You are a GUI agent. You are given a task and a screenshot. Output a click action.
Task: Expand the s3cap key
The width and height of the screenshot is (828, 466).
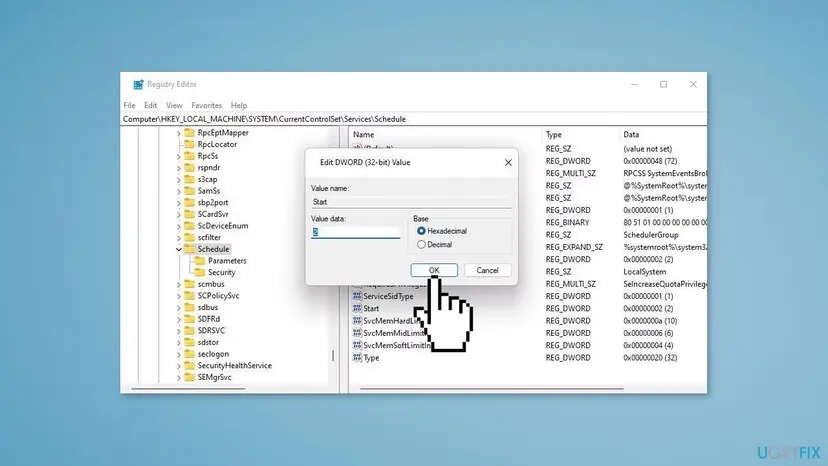tap(178, 180)
